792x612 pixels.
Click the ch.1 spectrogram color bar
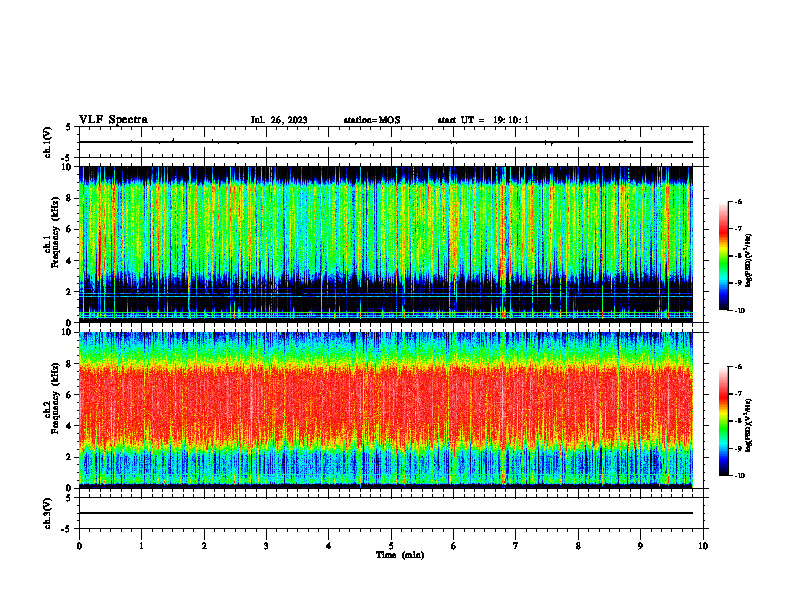[x=723, y=256]
